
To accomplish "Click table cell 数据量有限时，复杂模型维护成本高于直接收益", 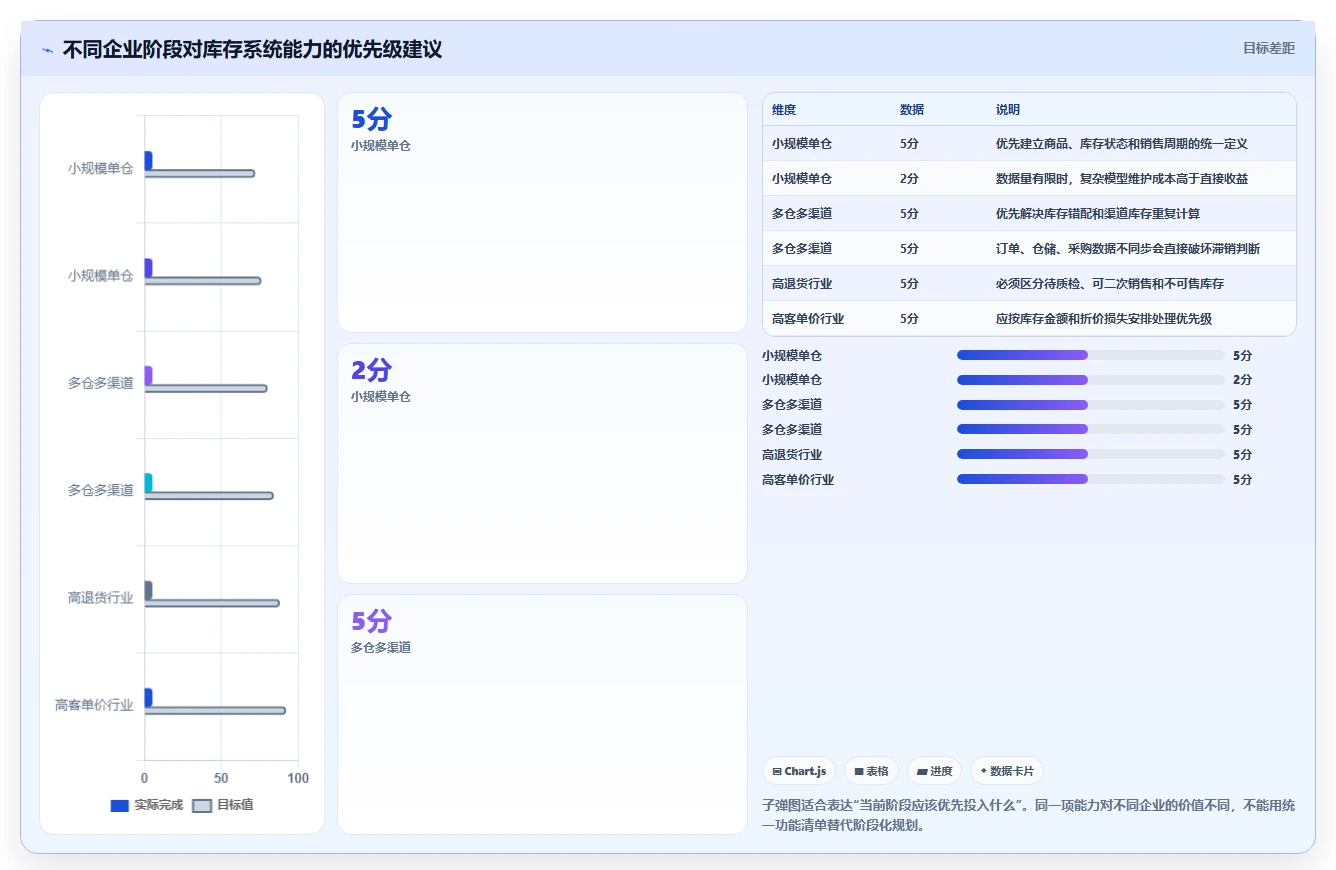I will [x=1122, y=179].
